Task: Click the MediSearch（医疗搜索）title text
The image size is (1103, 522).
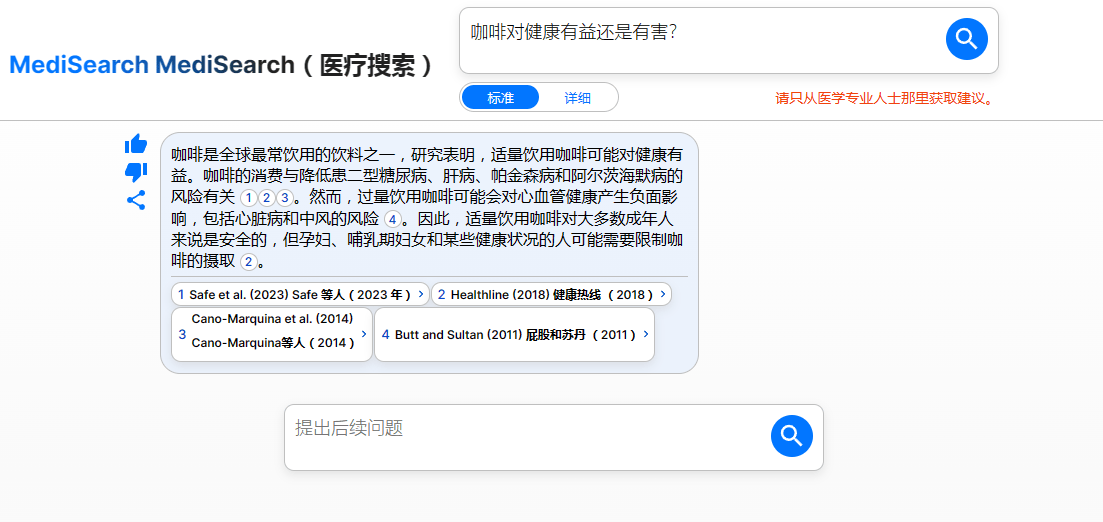Action: (x=295, y=65)
